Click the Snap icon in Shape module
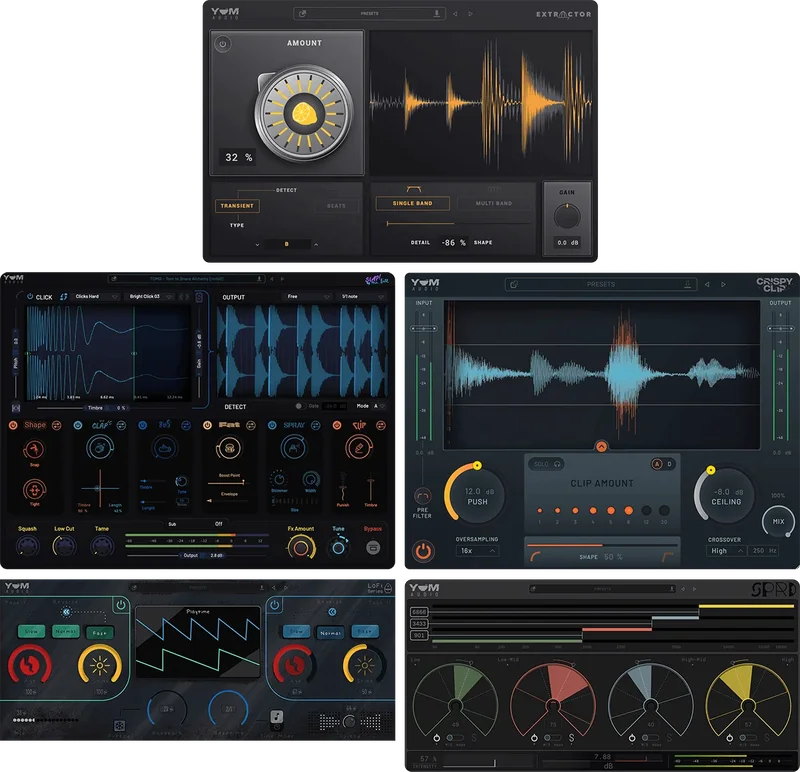Viewport: 800px width, 772px height. pyautogui.click(x=34, y=450)
